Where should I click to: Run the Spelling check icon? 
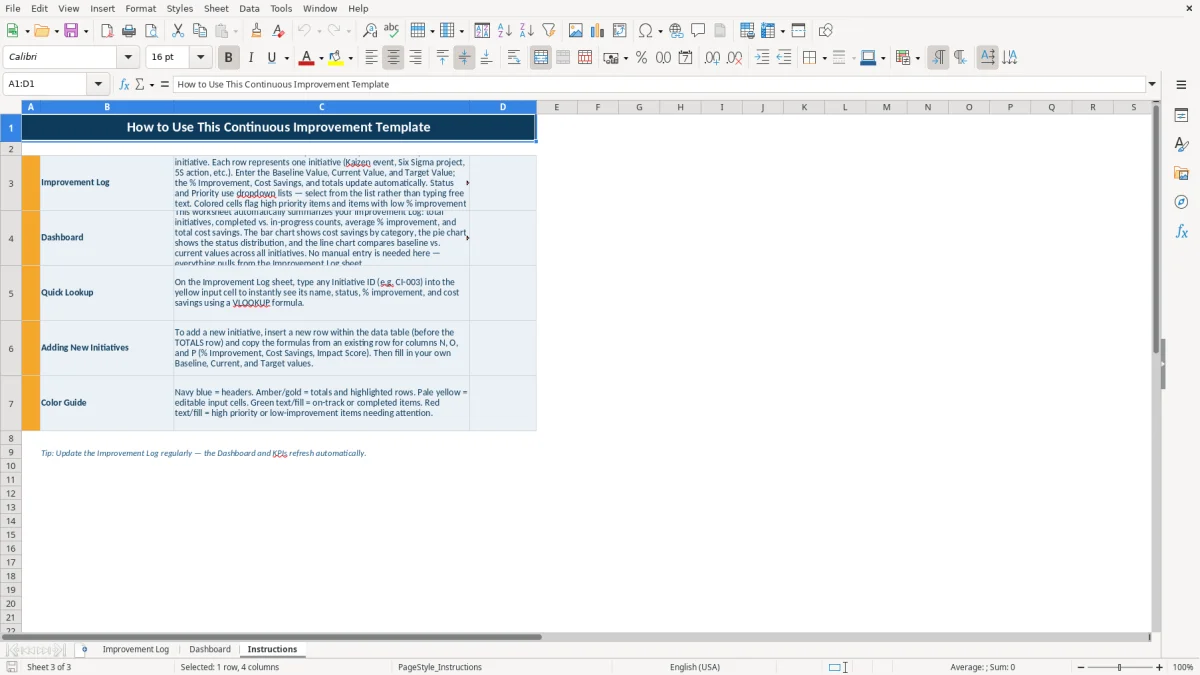[x=392, y=31]
